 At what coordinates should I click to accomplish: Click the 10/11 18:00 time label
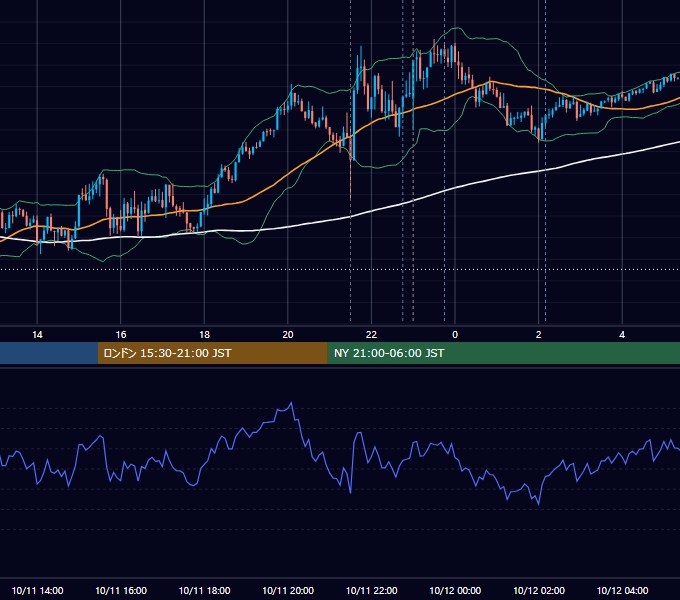(204, 590)
